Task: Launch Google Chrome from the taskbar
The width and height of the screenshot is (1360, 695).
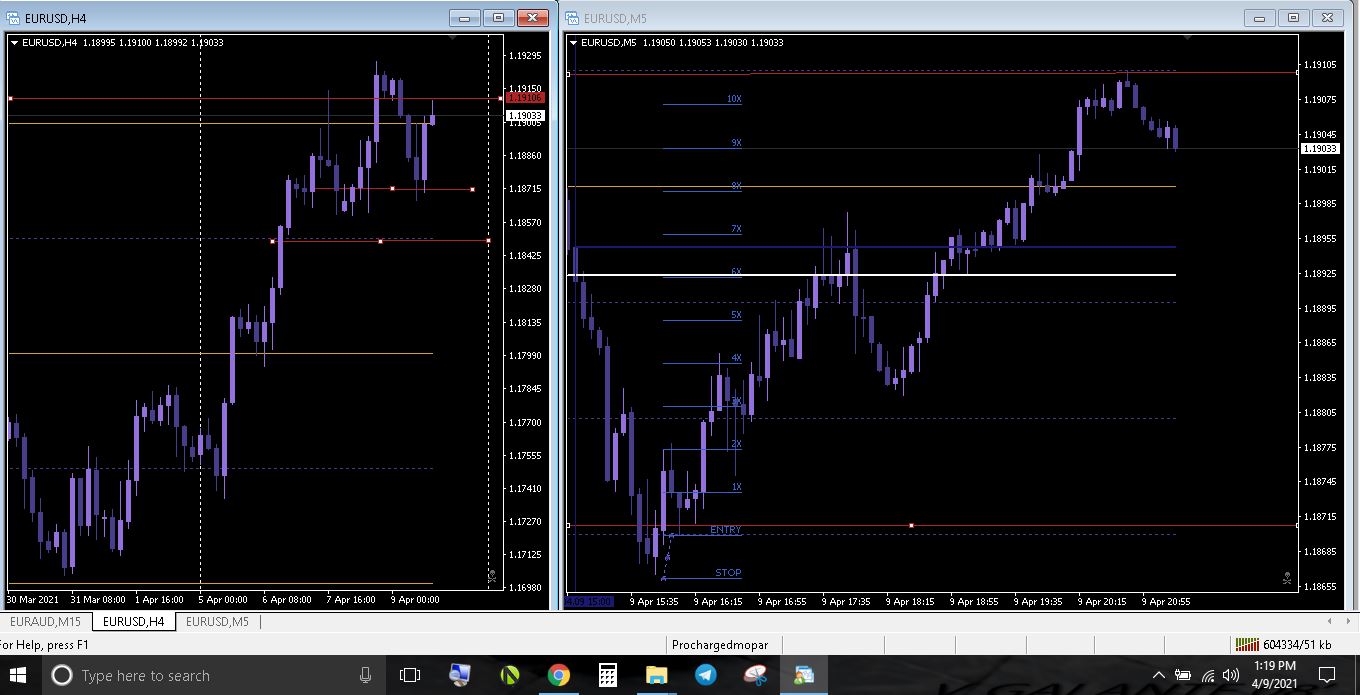Action: coord(559,675)
